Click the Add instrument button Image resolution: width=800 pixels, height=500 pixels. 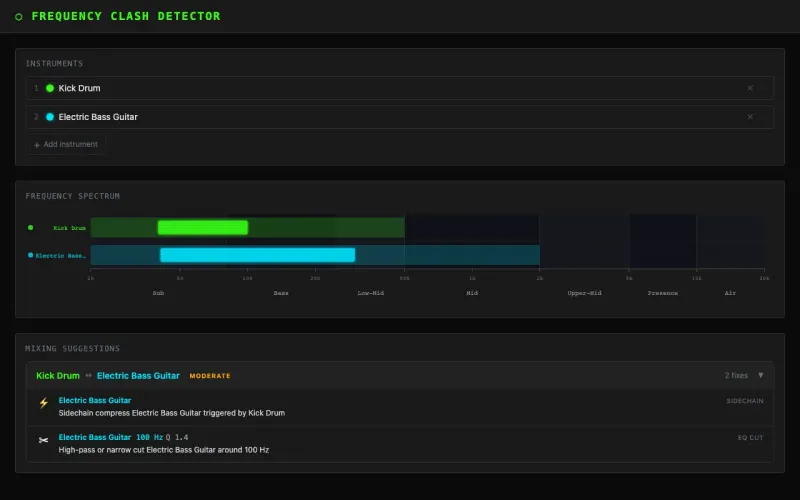66,144
